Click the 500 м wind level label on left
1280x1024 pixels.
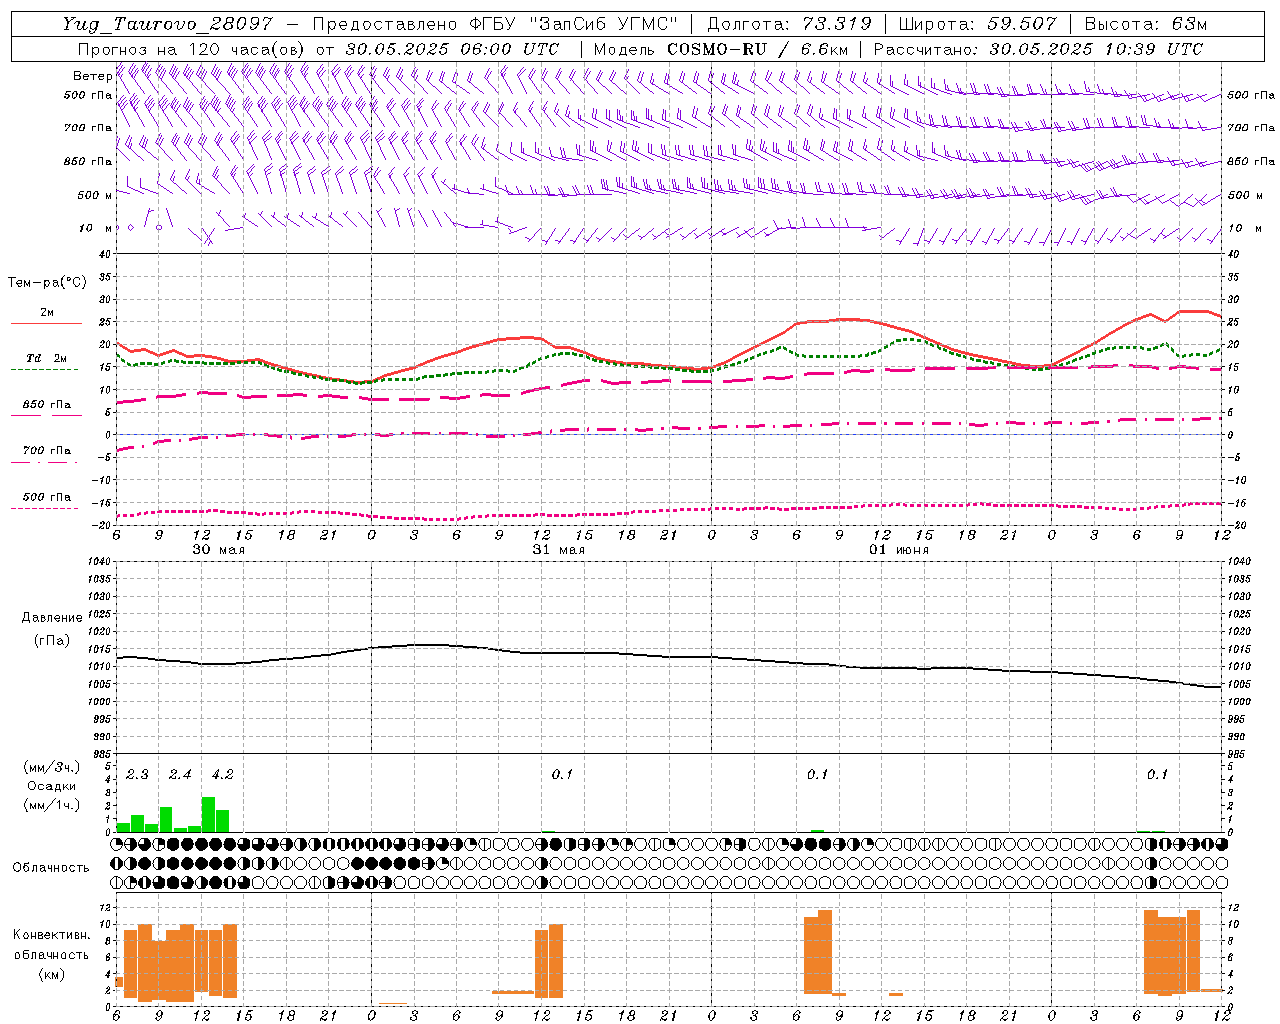click(95, 195)
